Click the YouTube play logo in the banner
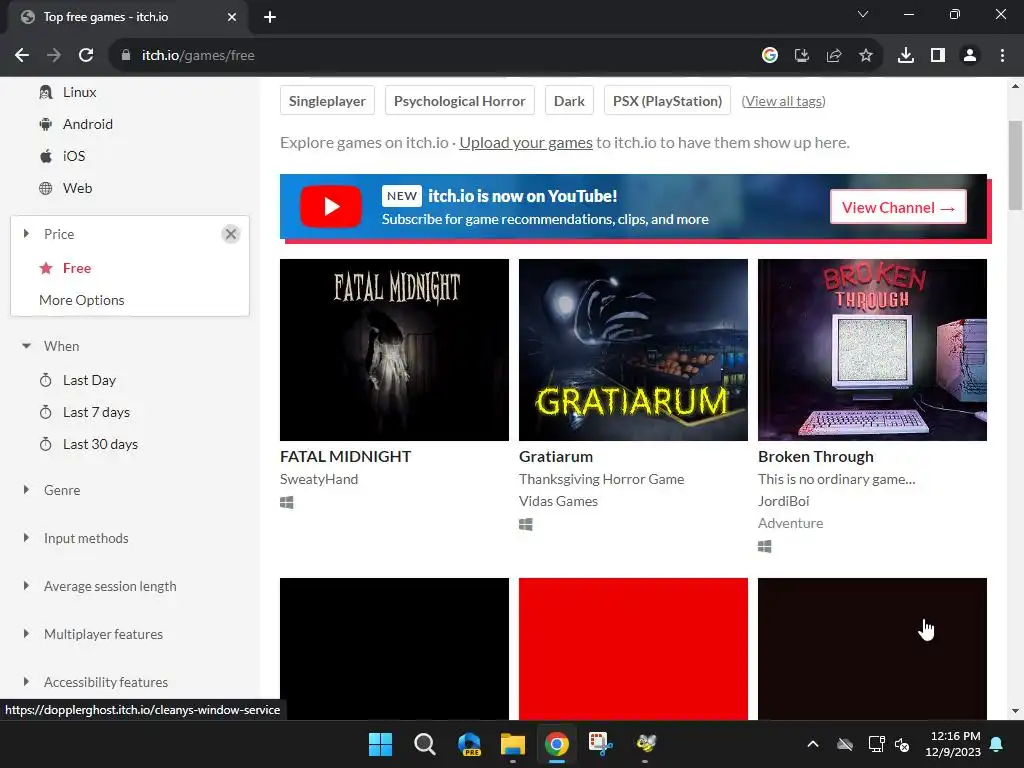 (x=330, y=206)
